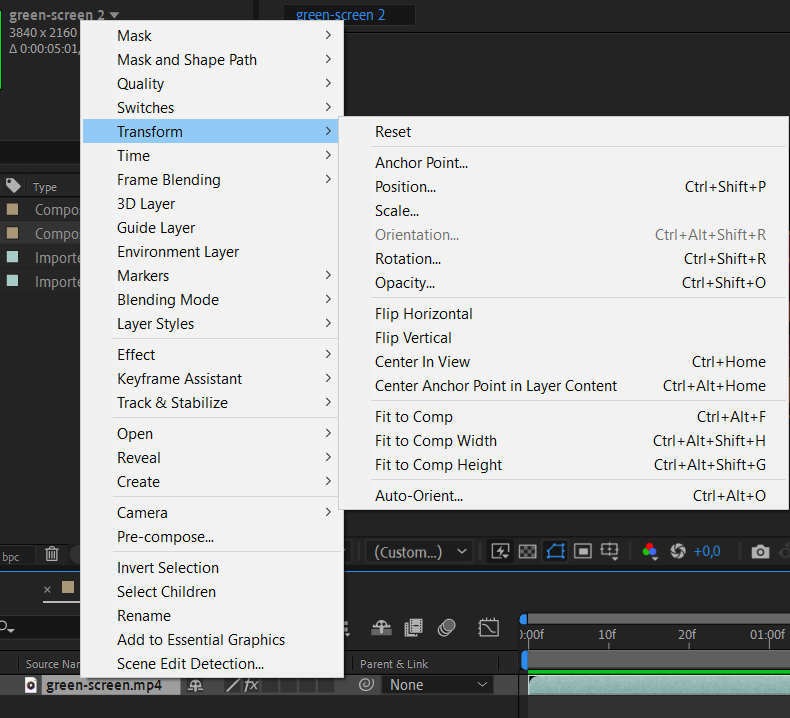Enable Motion Blur circles icon in timeline
The height and width of the screenshot is (718, 790).
(x=447, y=628)
